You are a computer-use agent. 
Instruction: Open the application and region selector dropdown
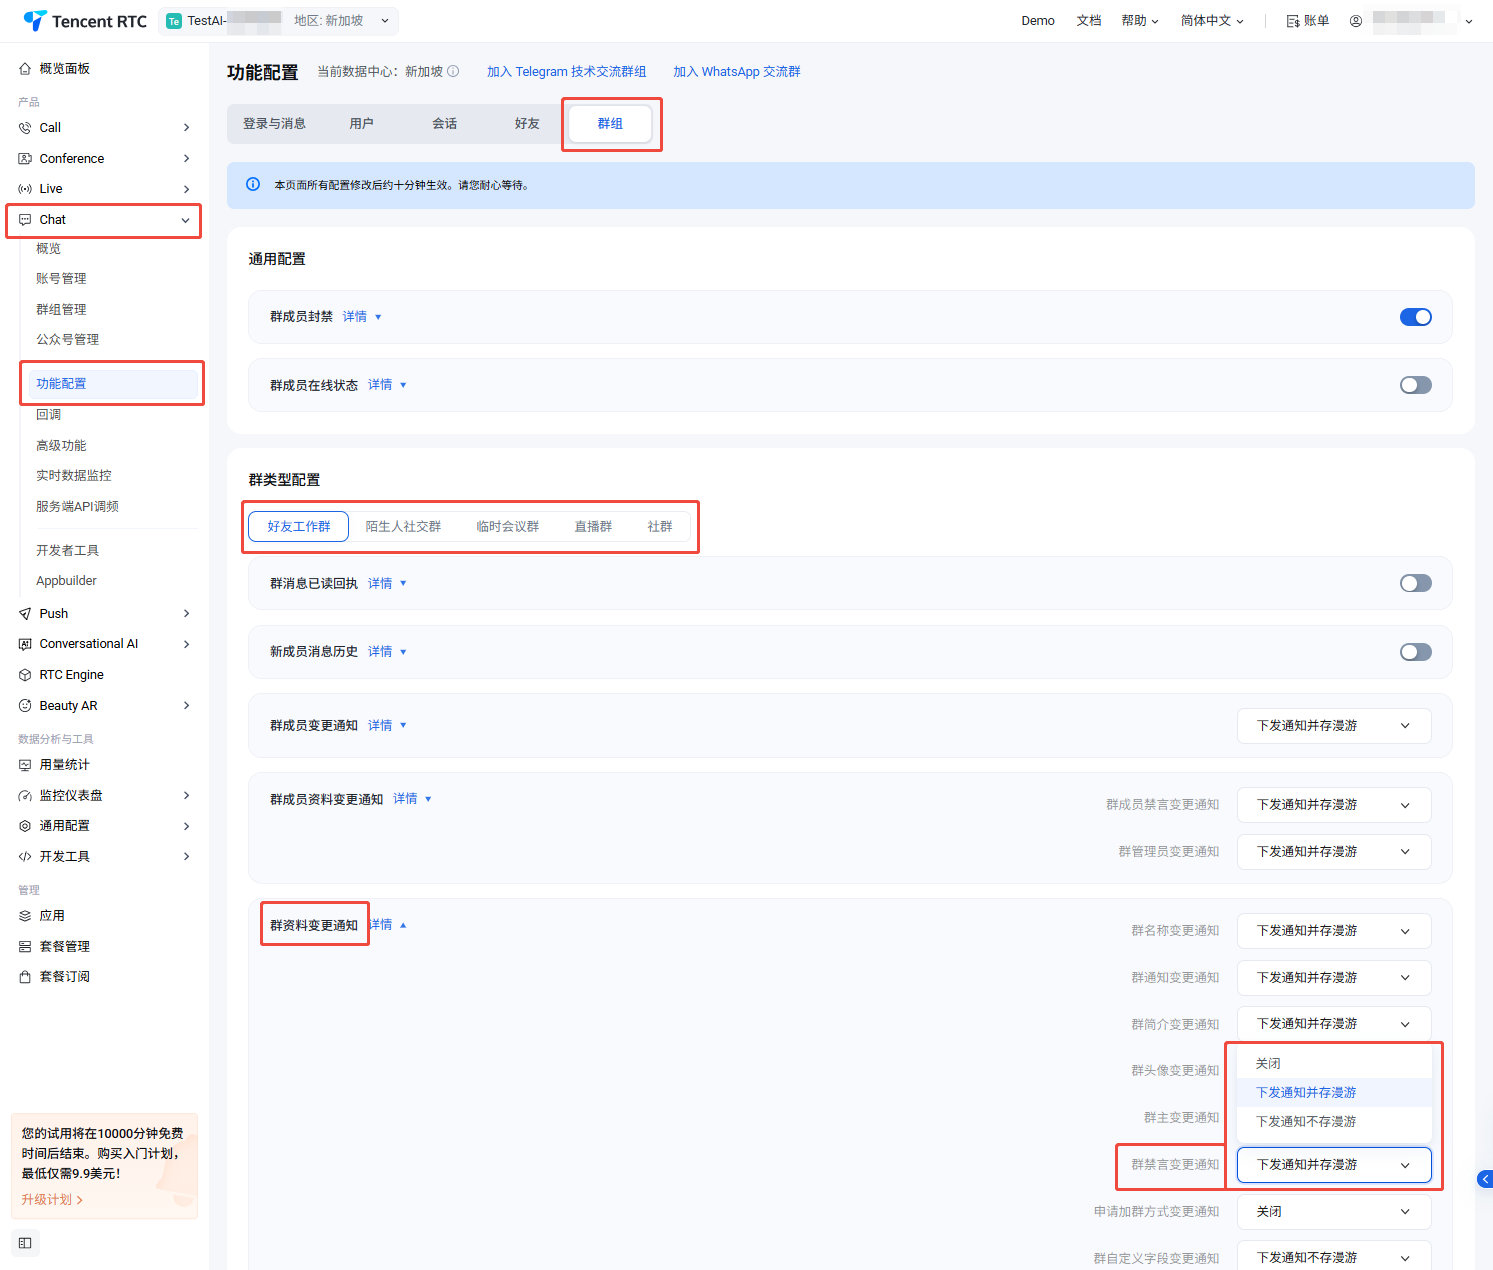coord(279,21)
